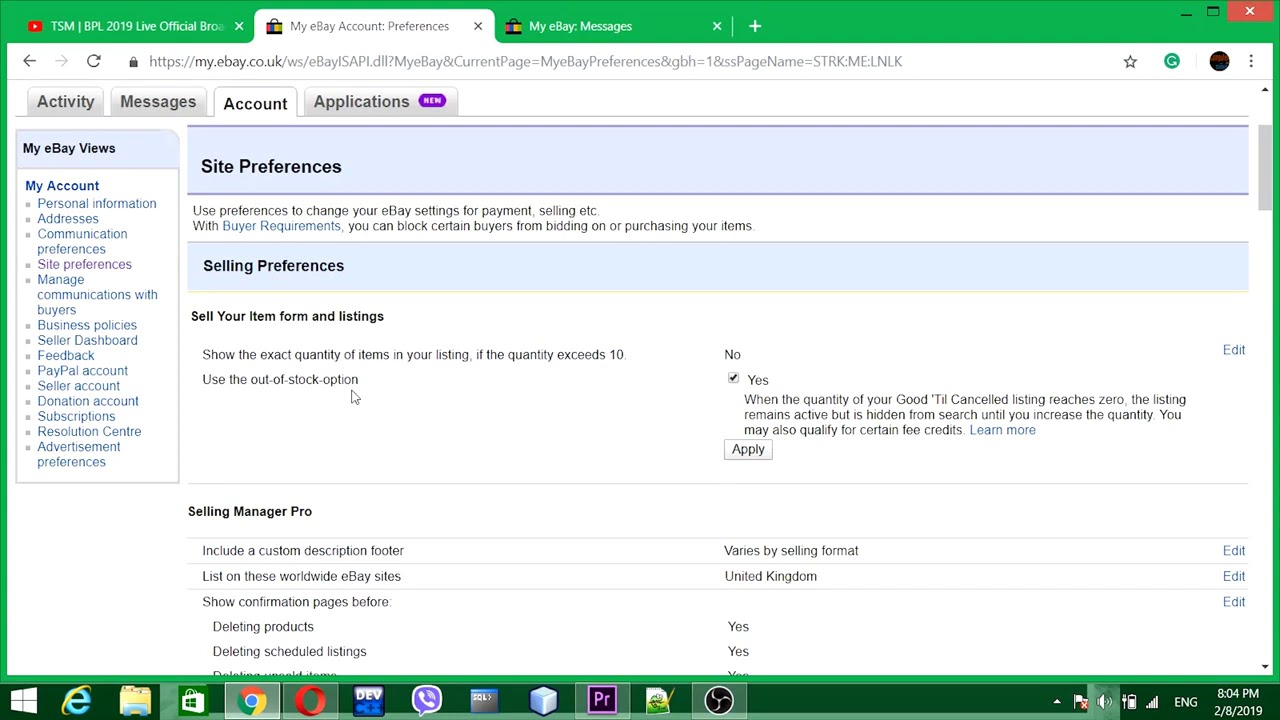The width and height of the screenshot is (1280, 720).
Task: Open network status in system tray
Action: click(1152, 702)
